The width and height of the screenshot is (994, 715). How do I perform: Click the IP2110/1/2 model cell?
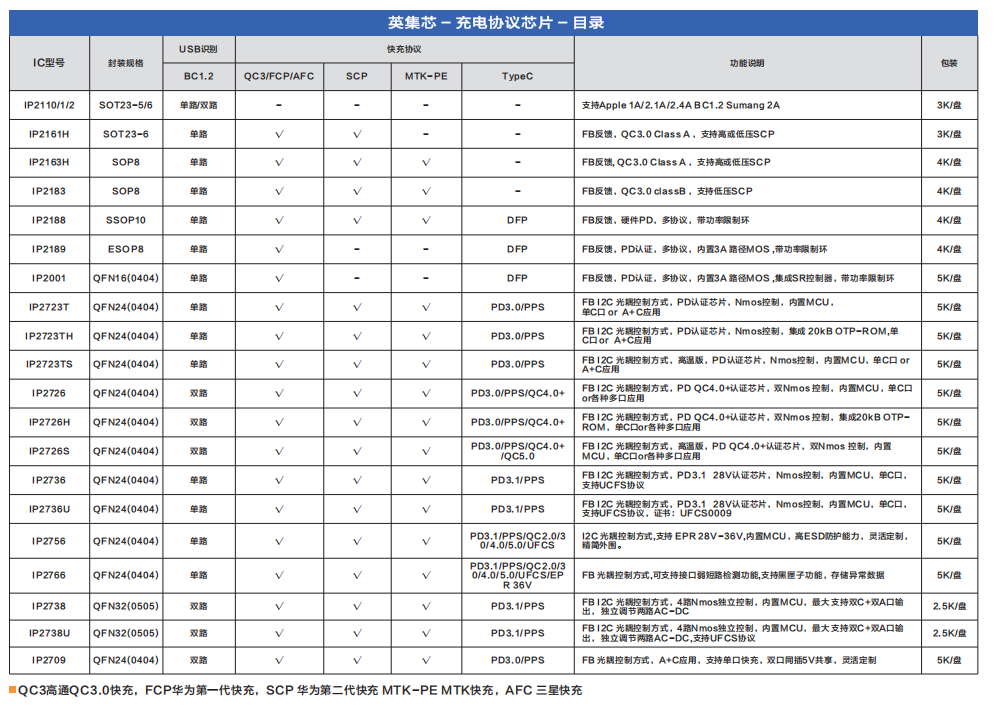pos(49,105)
